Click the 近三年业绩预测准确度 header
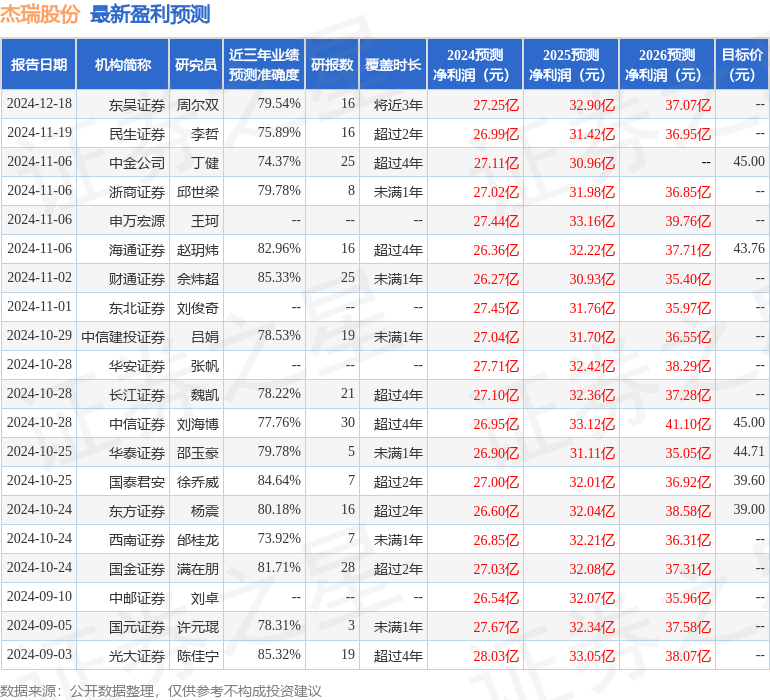The image size is (770, 700). [264, 64]
